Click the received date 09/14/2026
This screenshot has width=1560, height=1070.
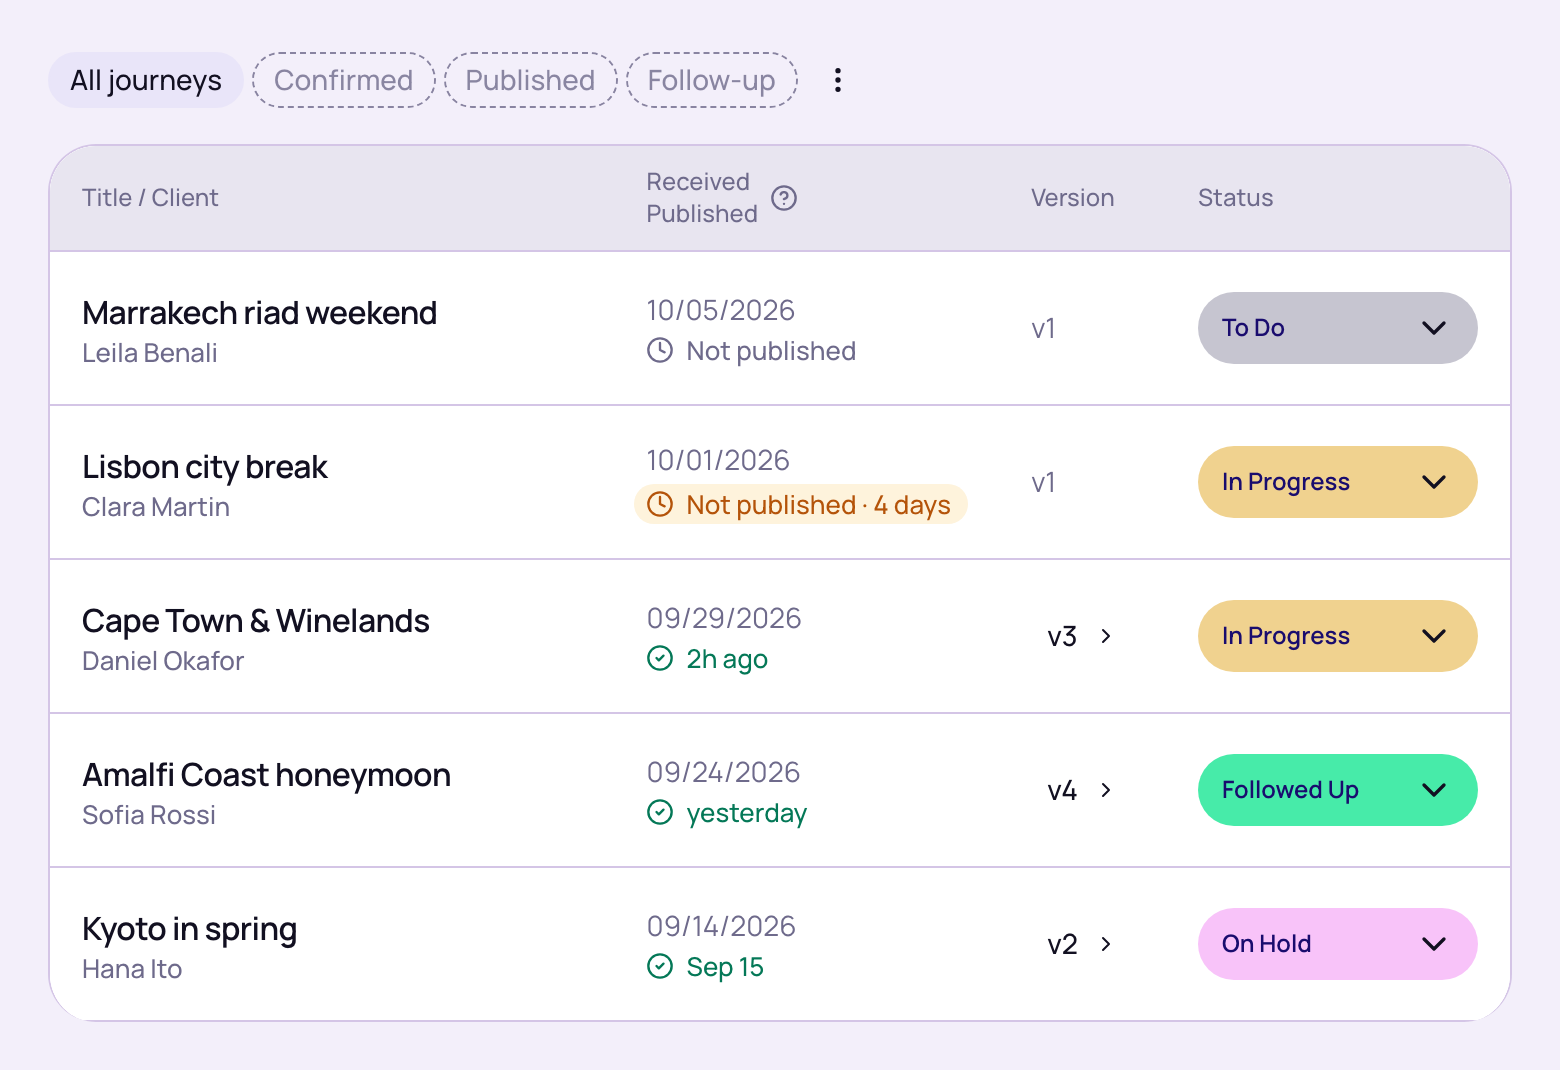pos(721,926)
